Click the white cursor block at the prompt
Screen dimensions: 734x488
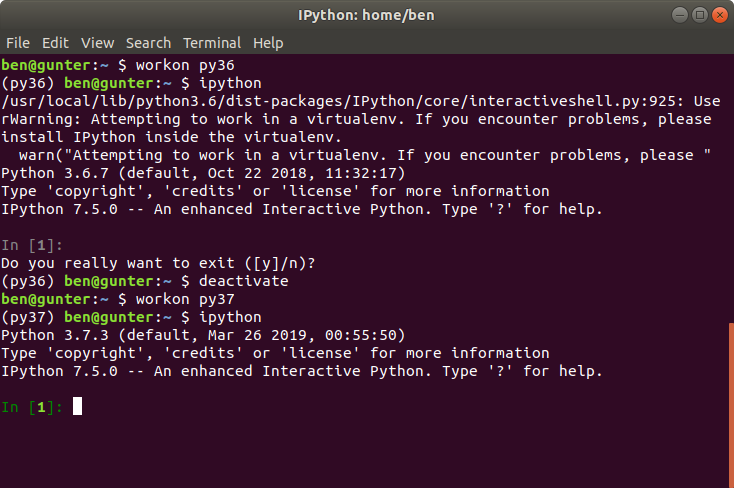77,406
